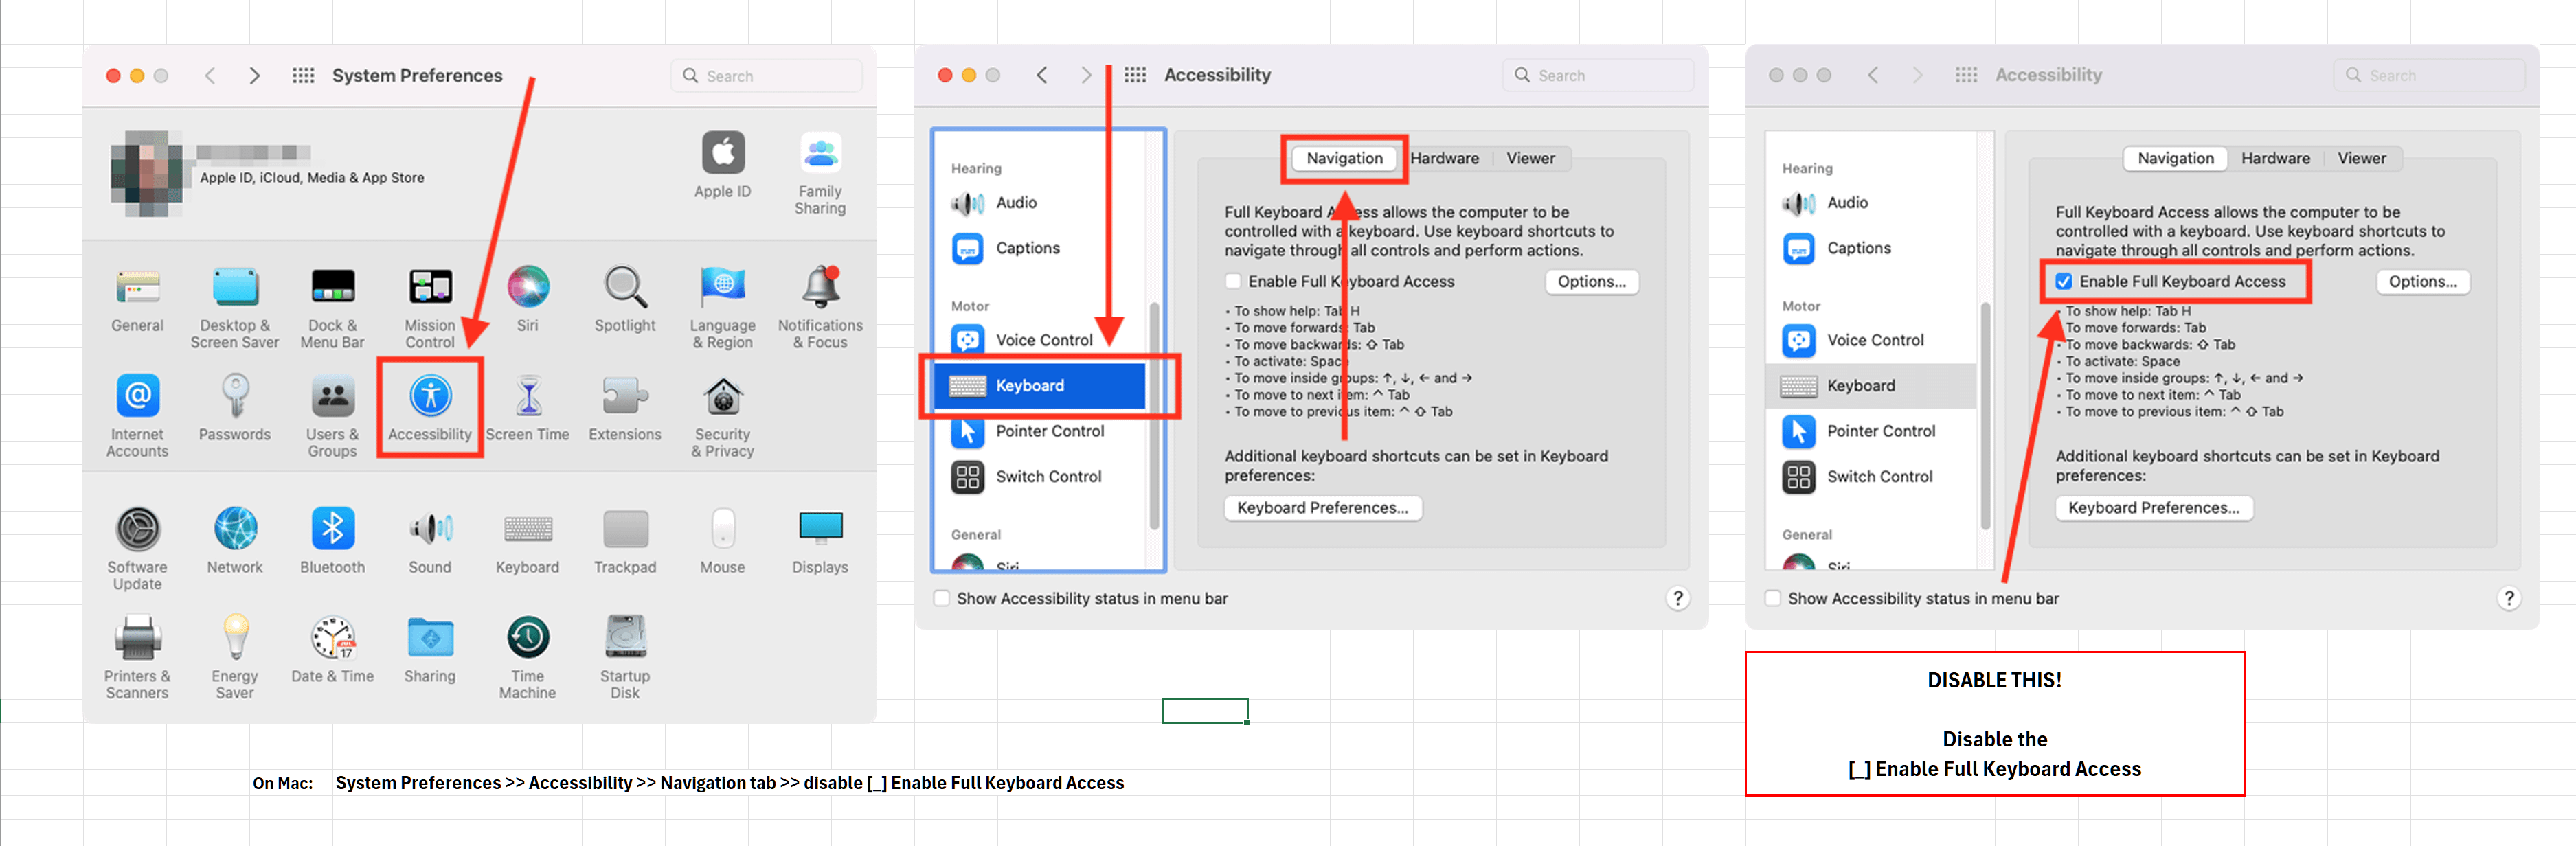Uncheck the checked Enable Full Keyboard Access box

pos(2063,282)
